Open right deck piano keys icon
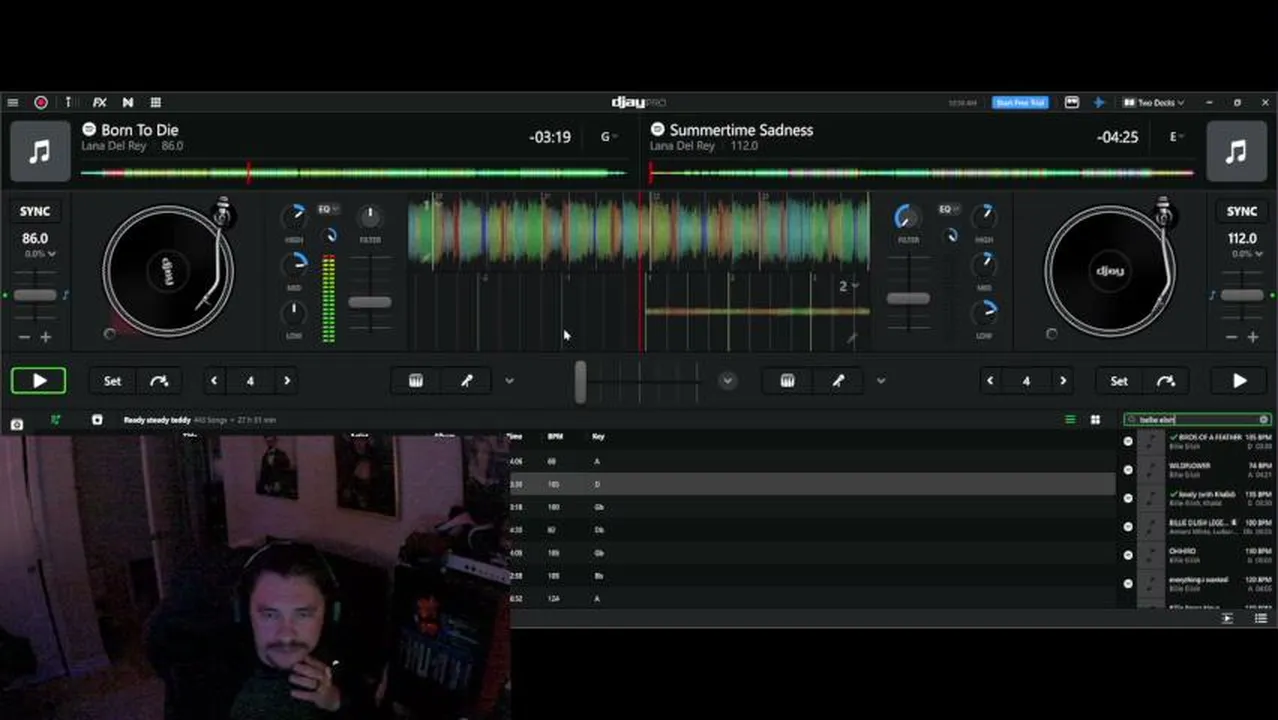1278x720 pixels. point(788,380)
